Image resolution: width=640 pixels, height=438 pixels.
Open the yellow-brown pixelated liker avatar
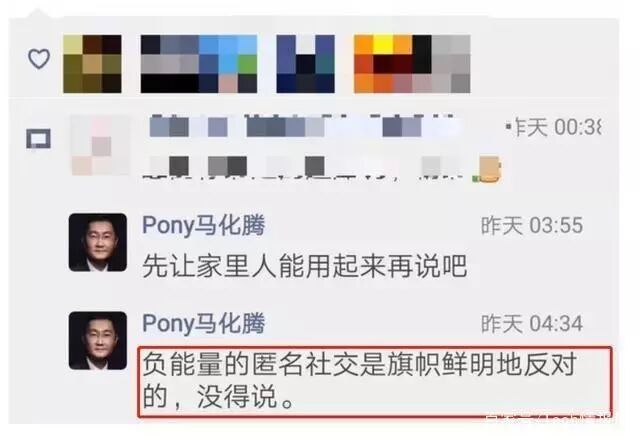pyautogui.click(x=92, y=64)
